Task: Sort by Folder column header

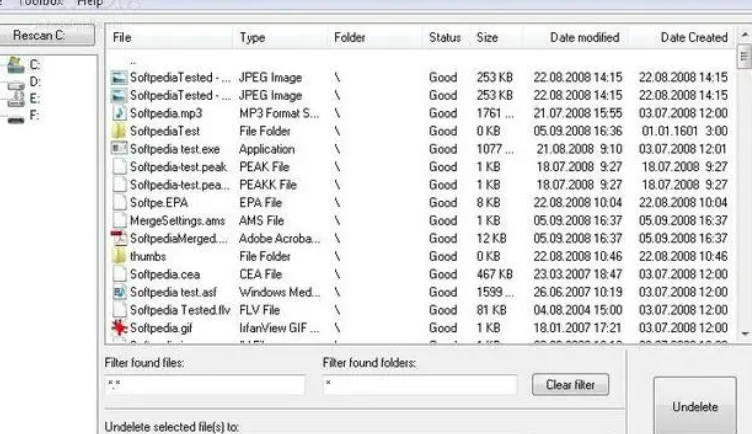Action: 375,37
